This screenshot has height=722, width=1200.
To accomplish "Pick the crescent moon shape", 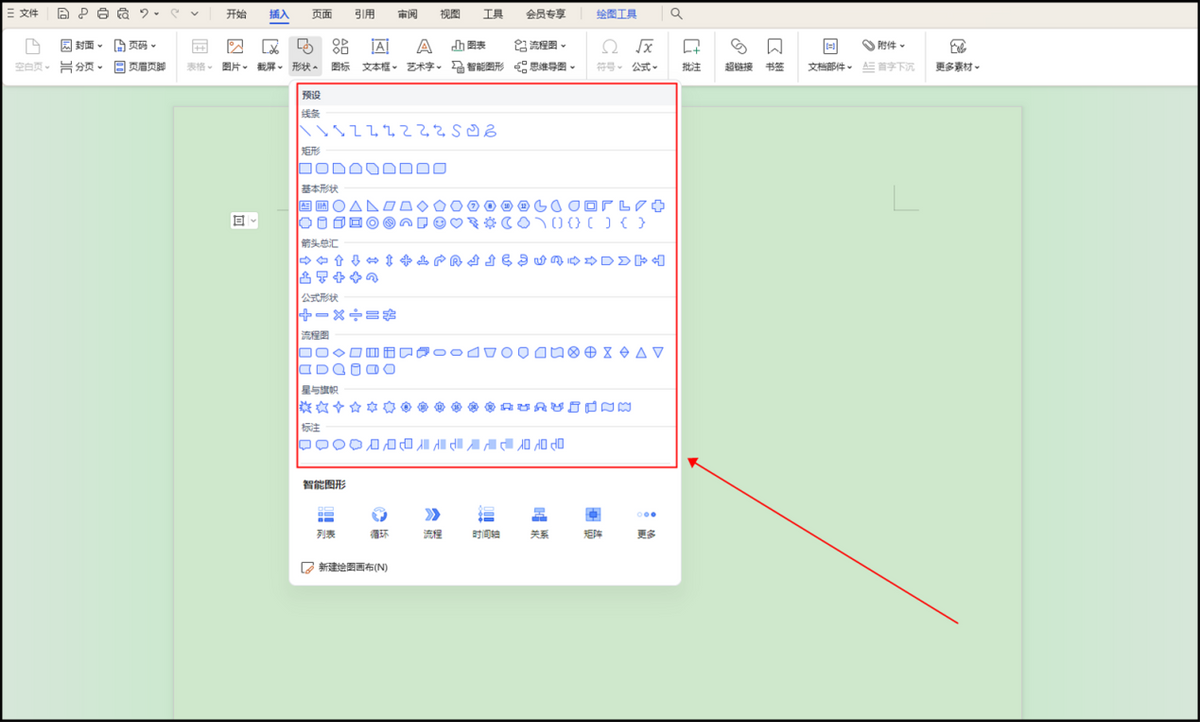I will tap(506, 223).
